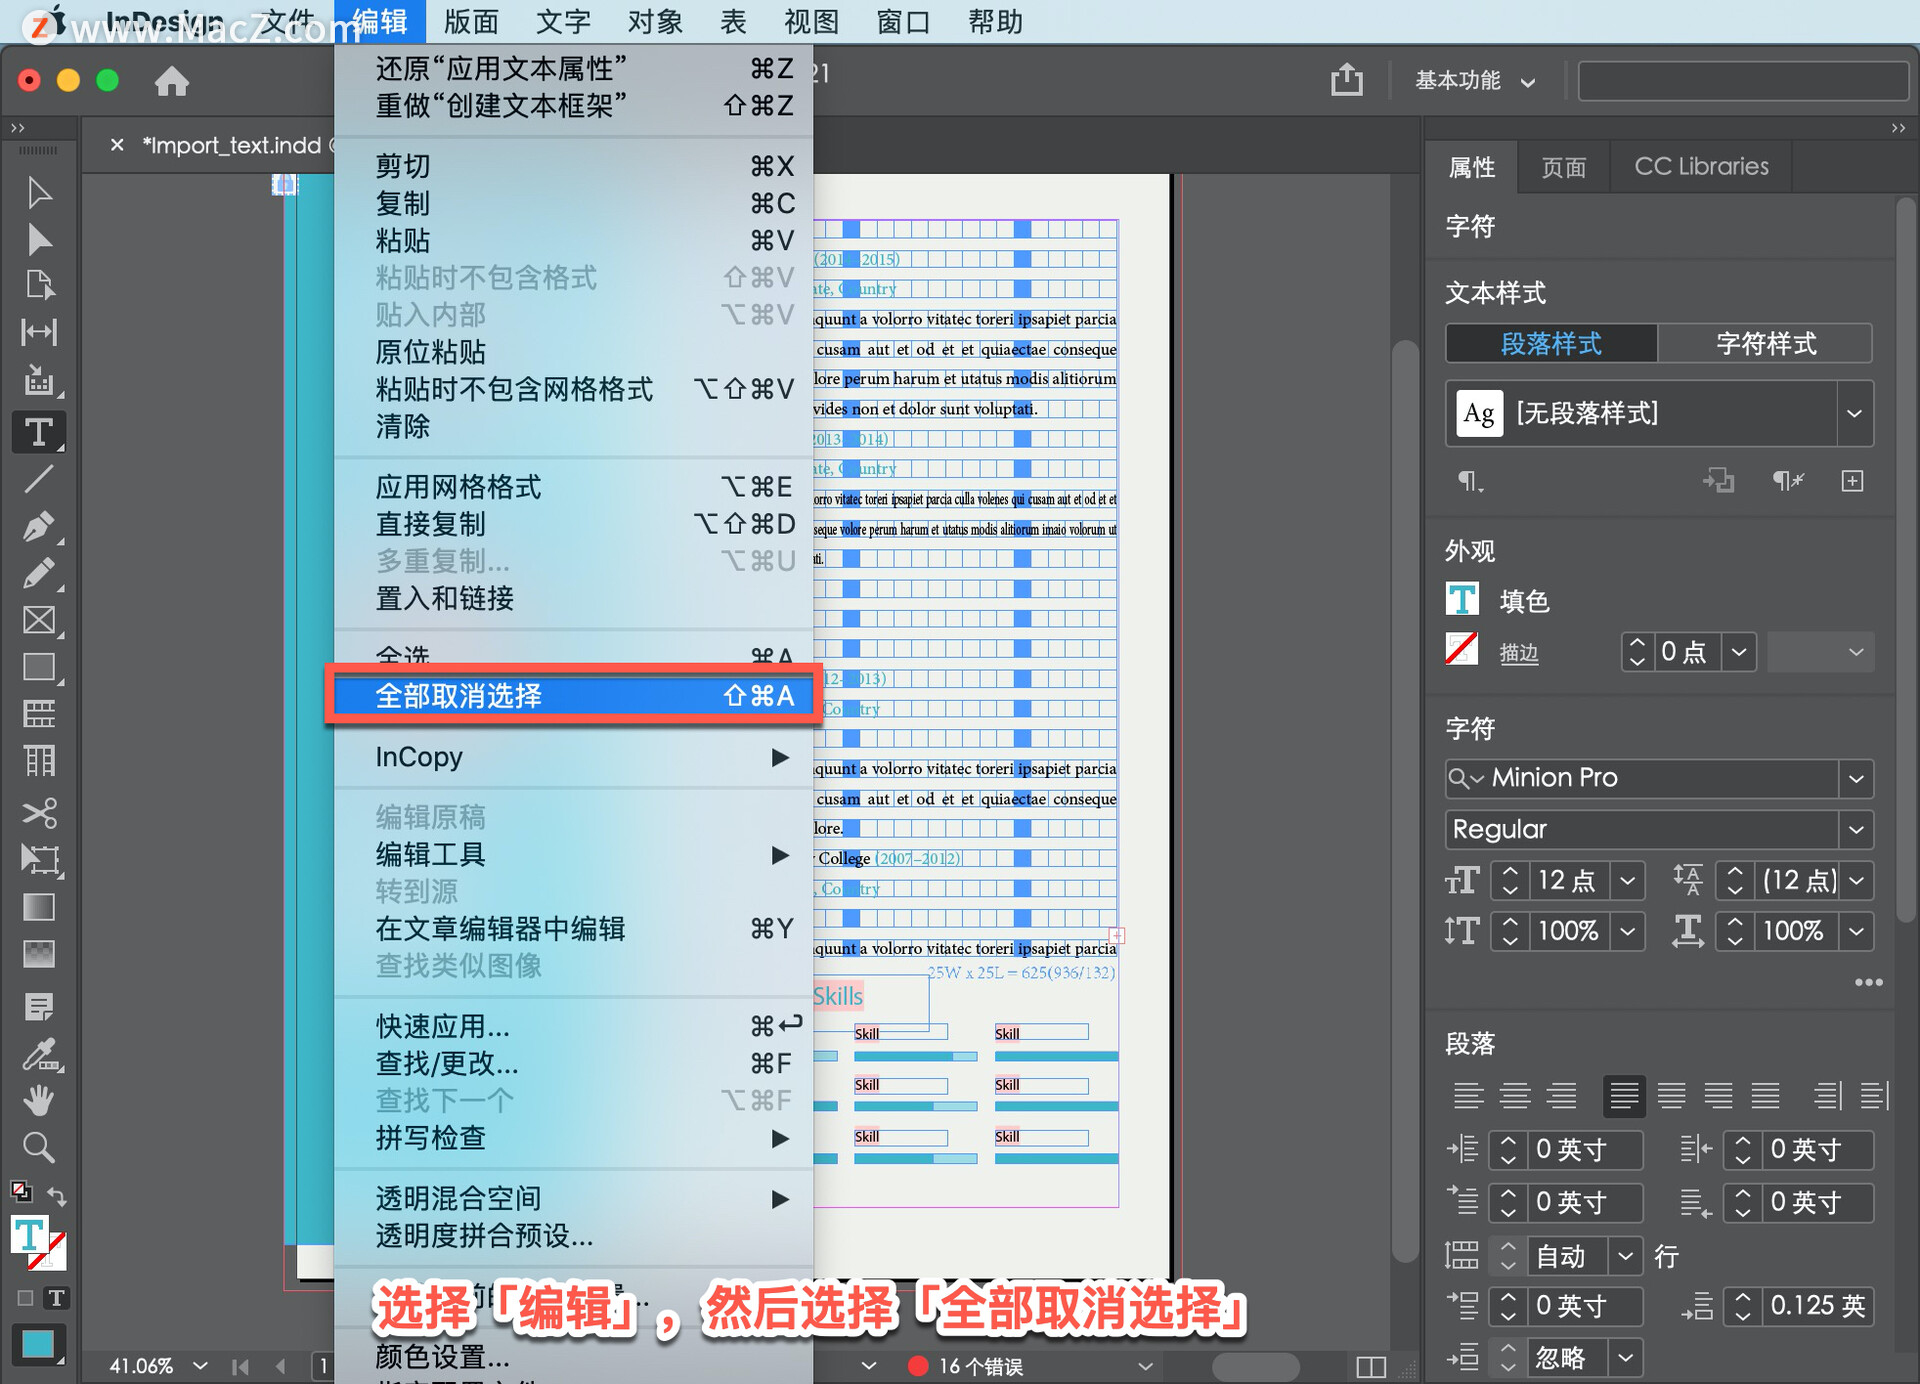Click the 填色 fill color swatch
Screen dimensions: 1920x1384
point(1462,600)
